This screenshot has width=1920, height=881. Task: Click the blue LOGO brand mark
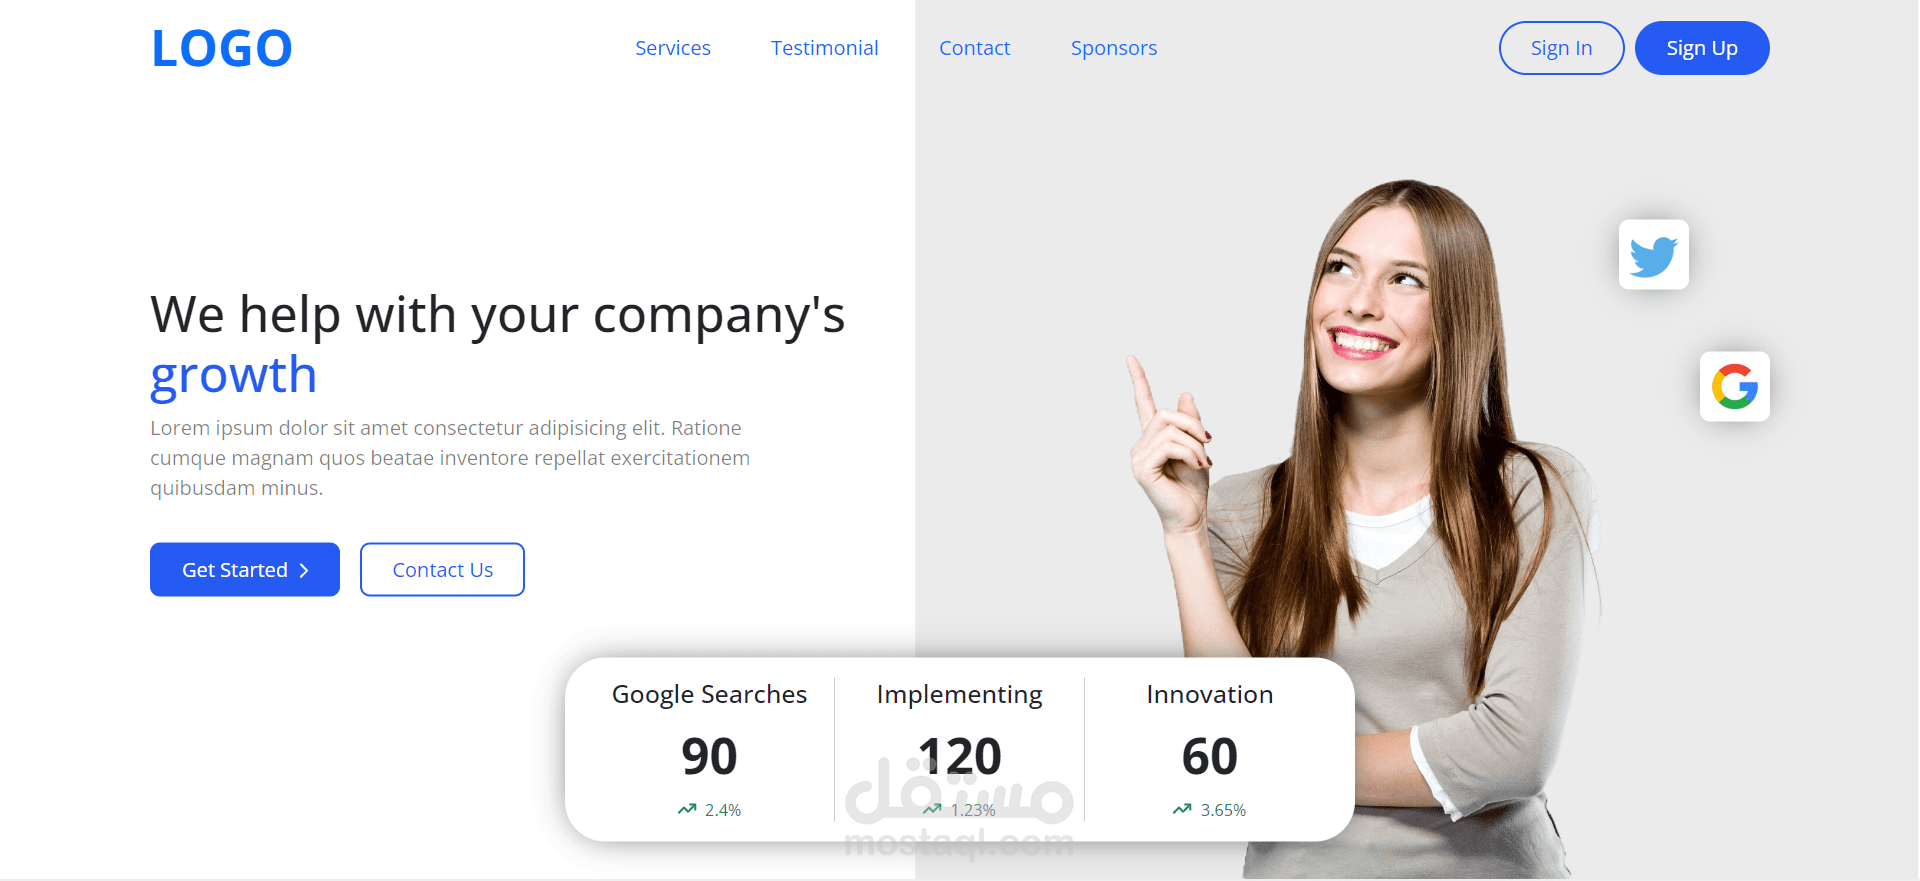[222, 48]
